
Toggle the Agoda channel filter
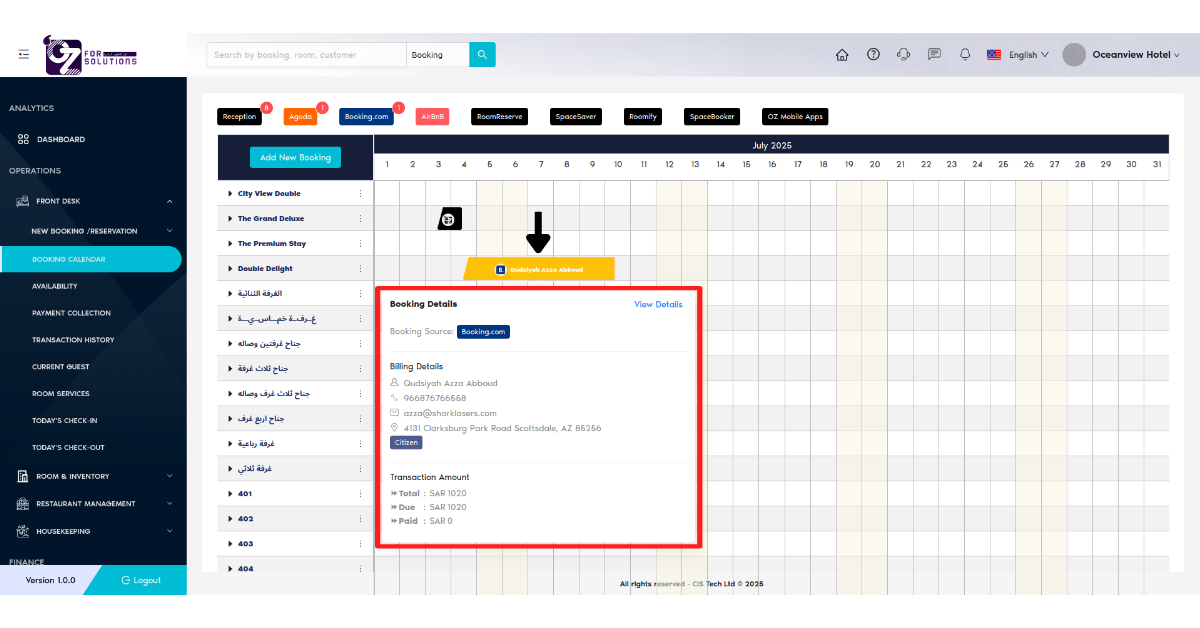pos(300,116)
